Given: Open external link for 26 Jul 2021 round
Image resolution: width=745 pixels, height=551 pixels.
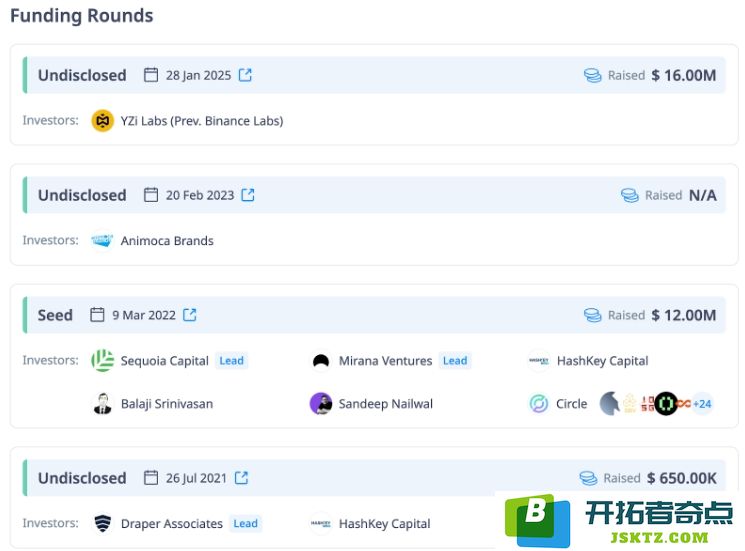Looking at the screenshot, I should coord(242,477).
